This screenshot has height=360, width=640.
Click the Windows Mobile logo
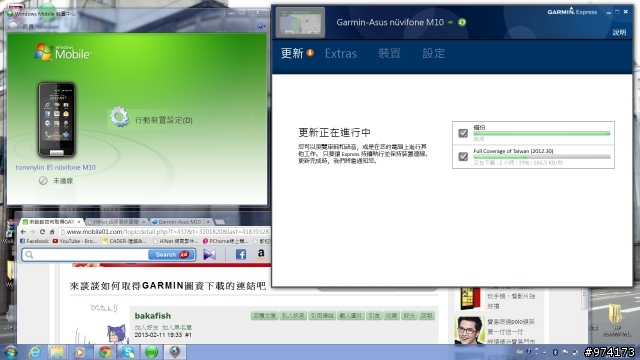(62, 53)
